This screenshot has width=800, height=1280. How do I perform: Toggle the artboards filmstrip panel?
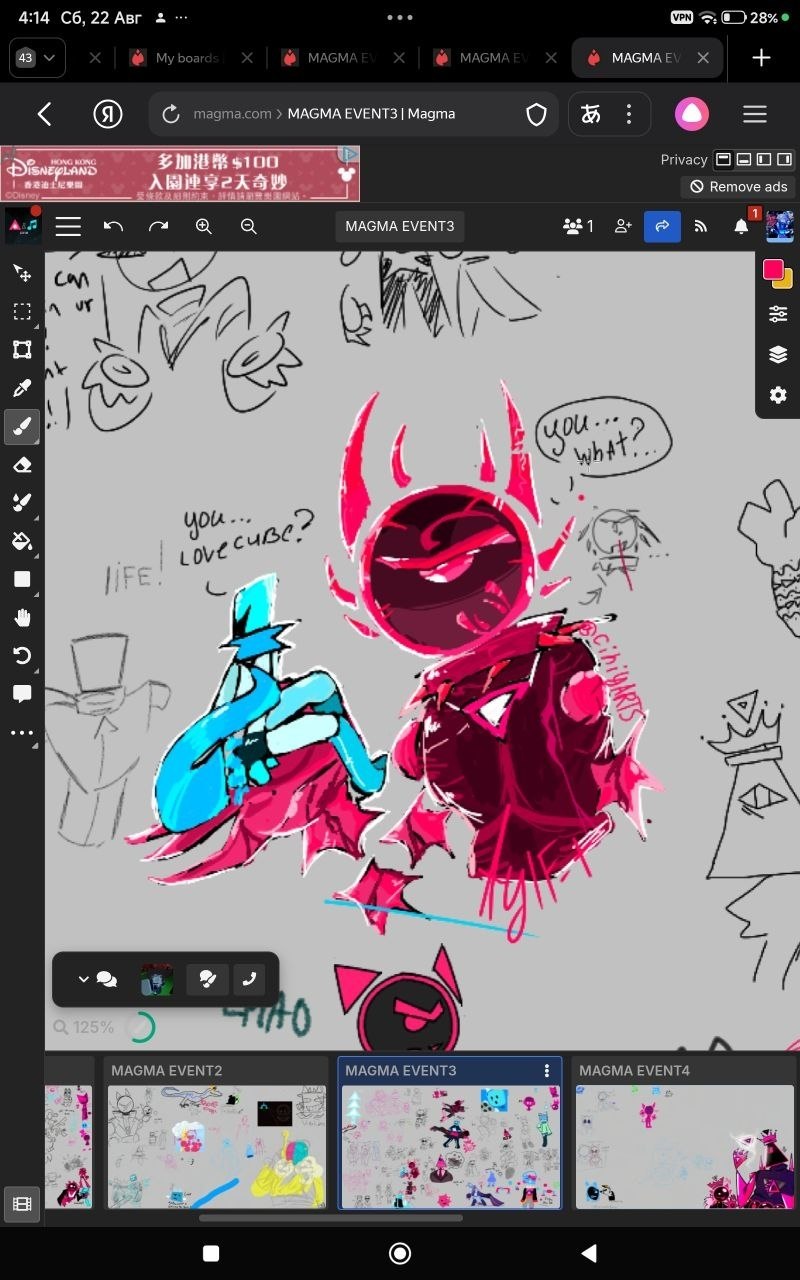(22, 1204)
